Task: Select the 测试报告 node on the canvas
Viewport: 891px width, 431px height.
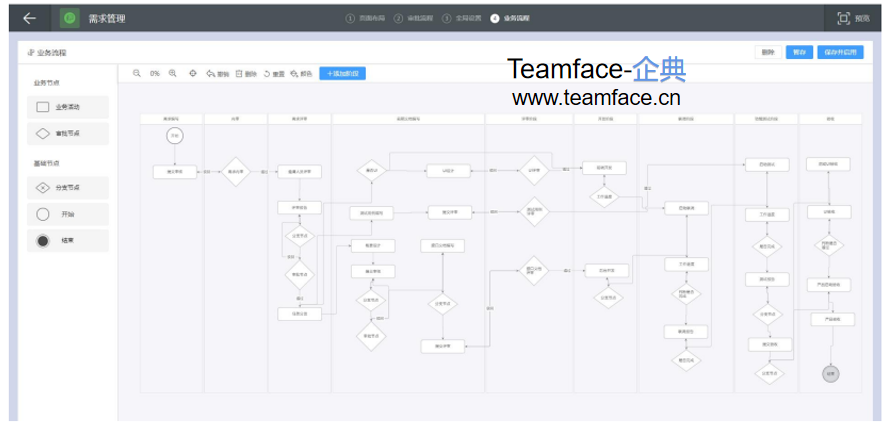Action: [768, 279]
